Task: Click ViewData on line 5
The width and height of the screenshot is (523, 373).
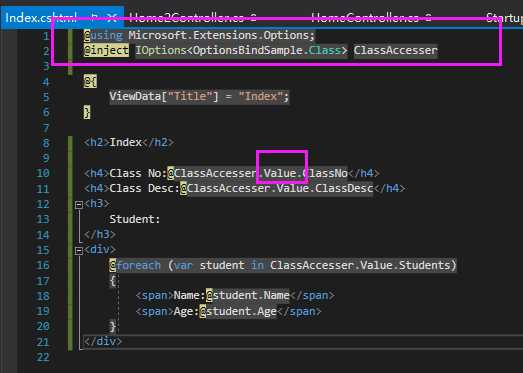Action: click(135, 97)
